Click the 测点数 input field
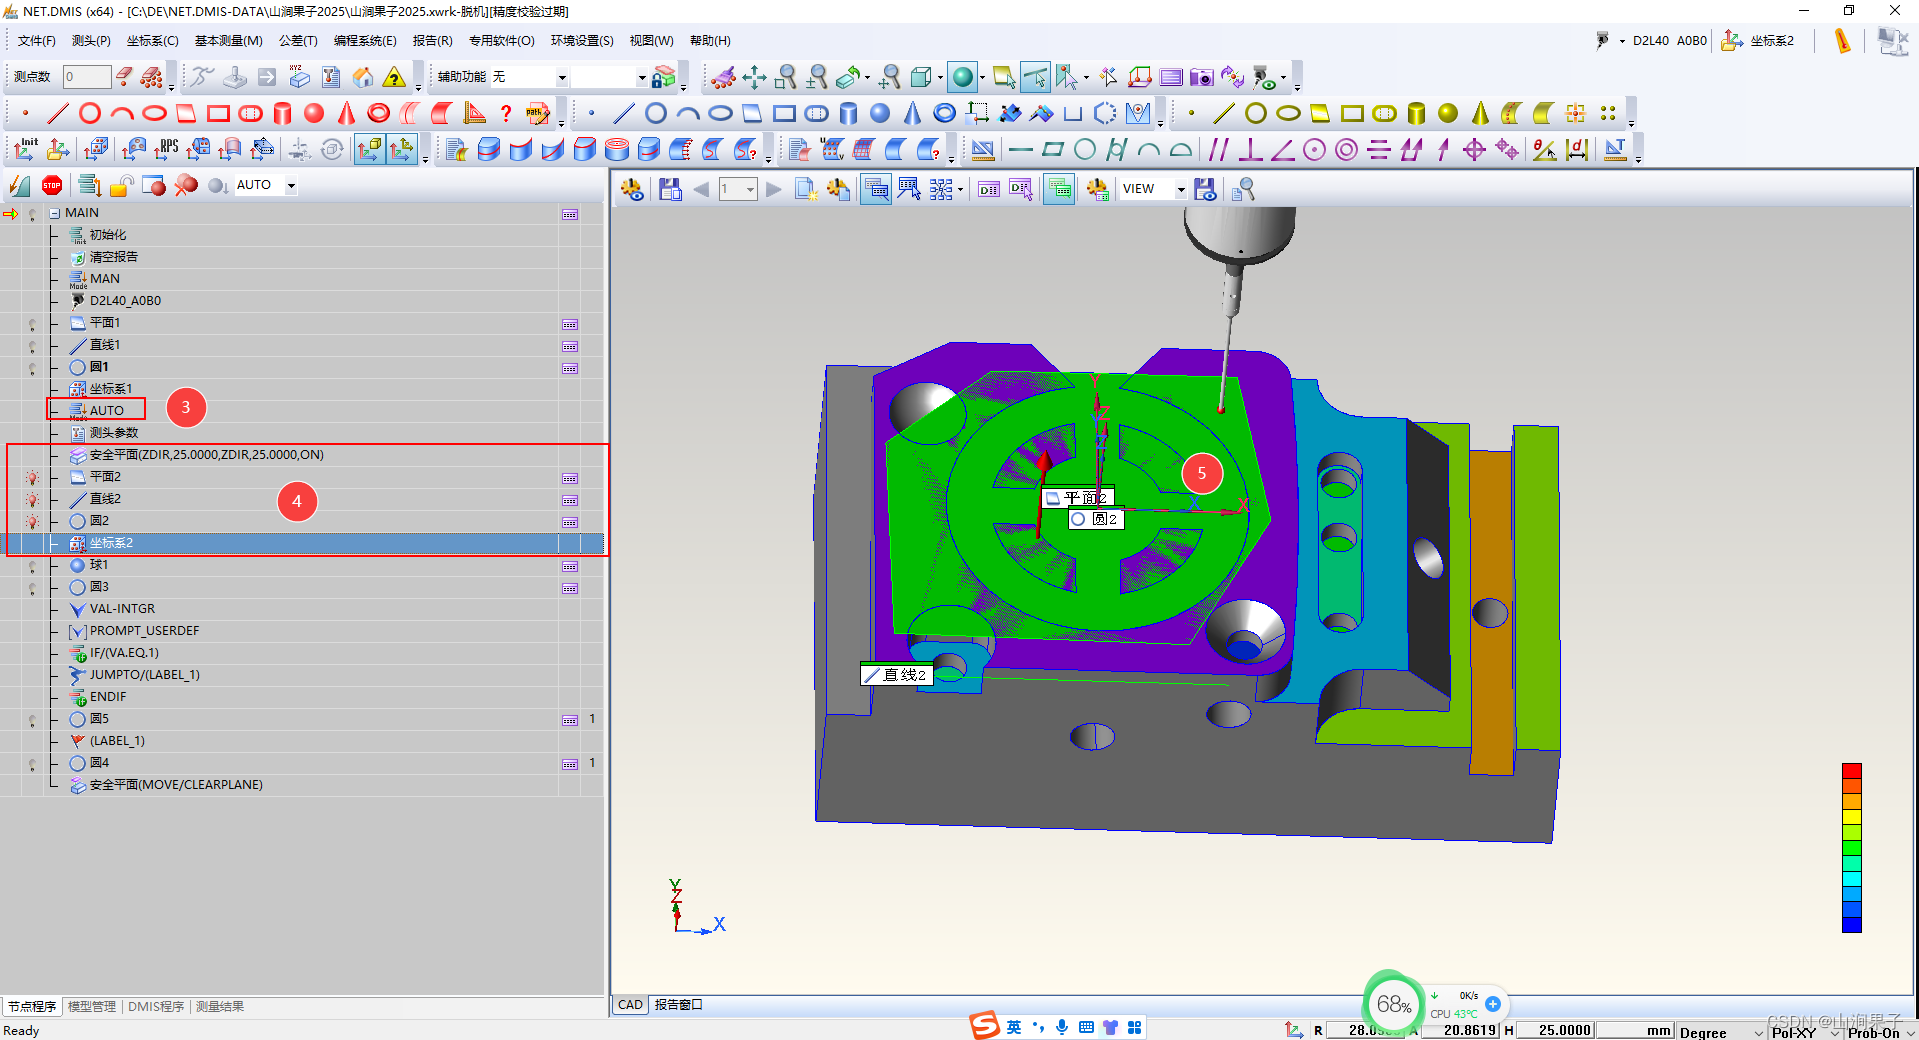 (87, 77)
